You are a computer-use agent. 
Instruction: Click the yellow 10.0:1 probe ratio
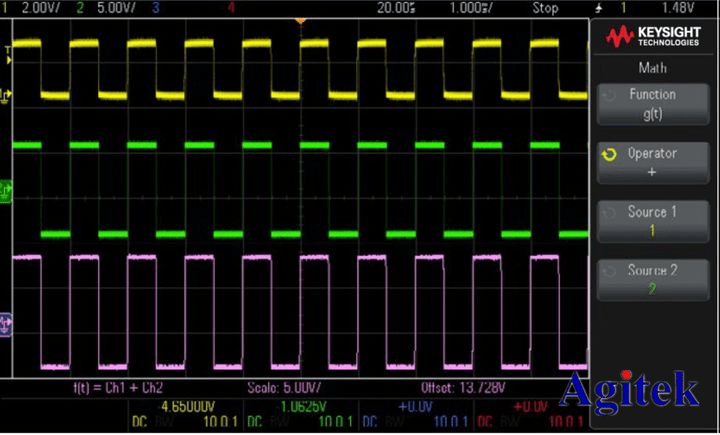[220, 422]
